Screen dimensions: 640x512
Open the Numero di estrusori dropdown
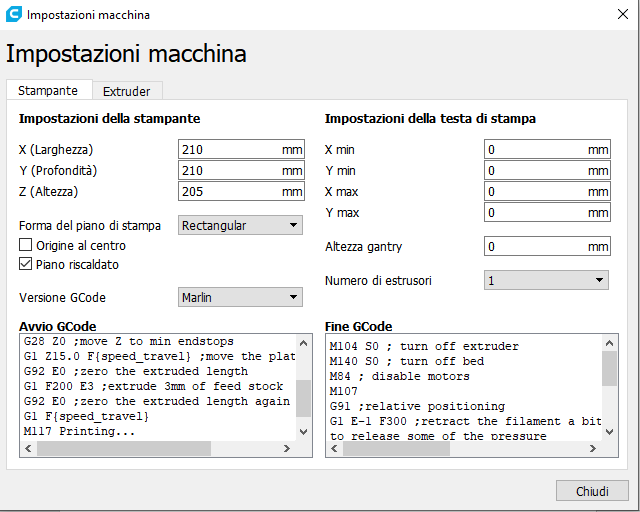(x=546, y=281)
